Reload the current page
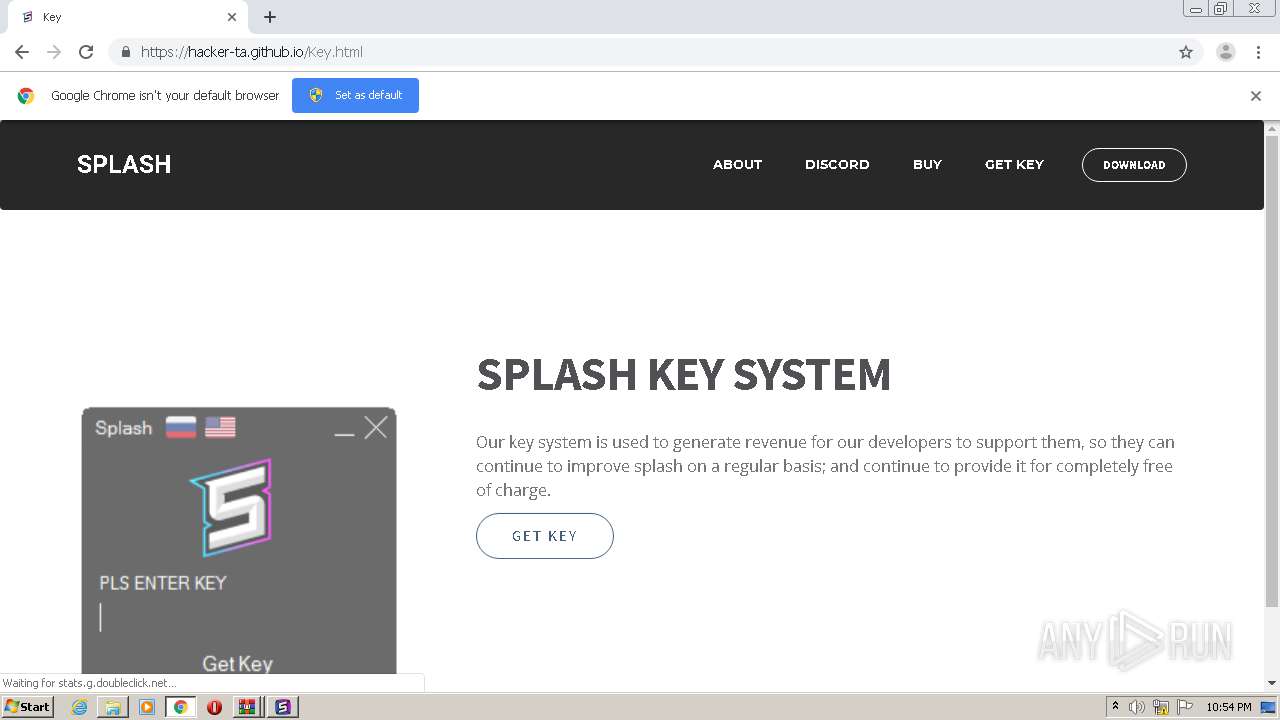The image size is (1280, 720). [x=86, y=52]
